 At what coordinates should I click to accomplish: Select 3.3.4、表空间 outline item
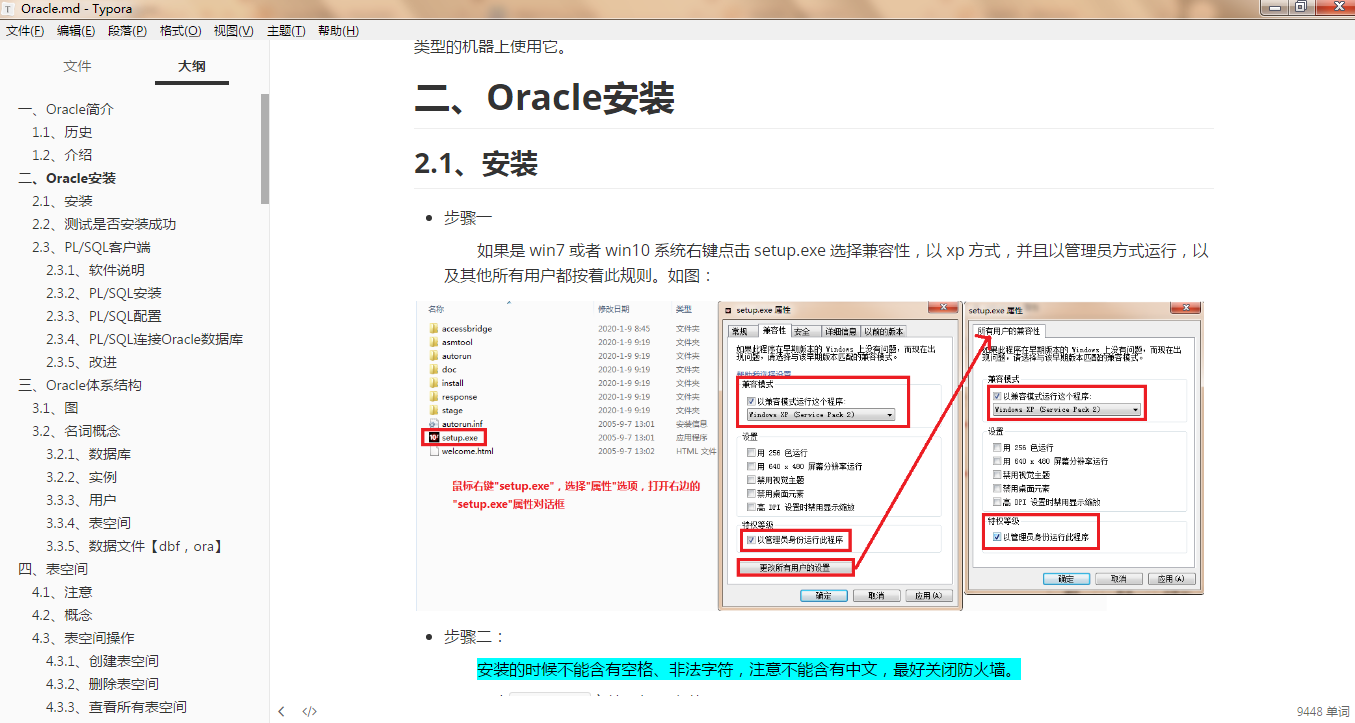[88, 523]
